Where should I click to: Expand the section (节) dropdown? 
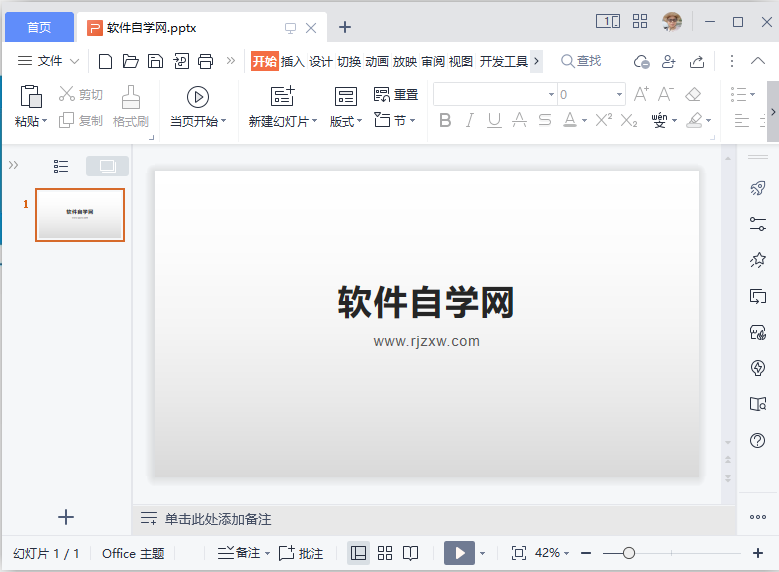(412, 121)
